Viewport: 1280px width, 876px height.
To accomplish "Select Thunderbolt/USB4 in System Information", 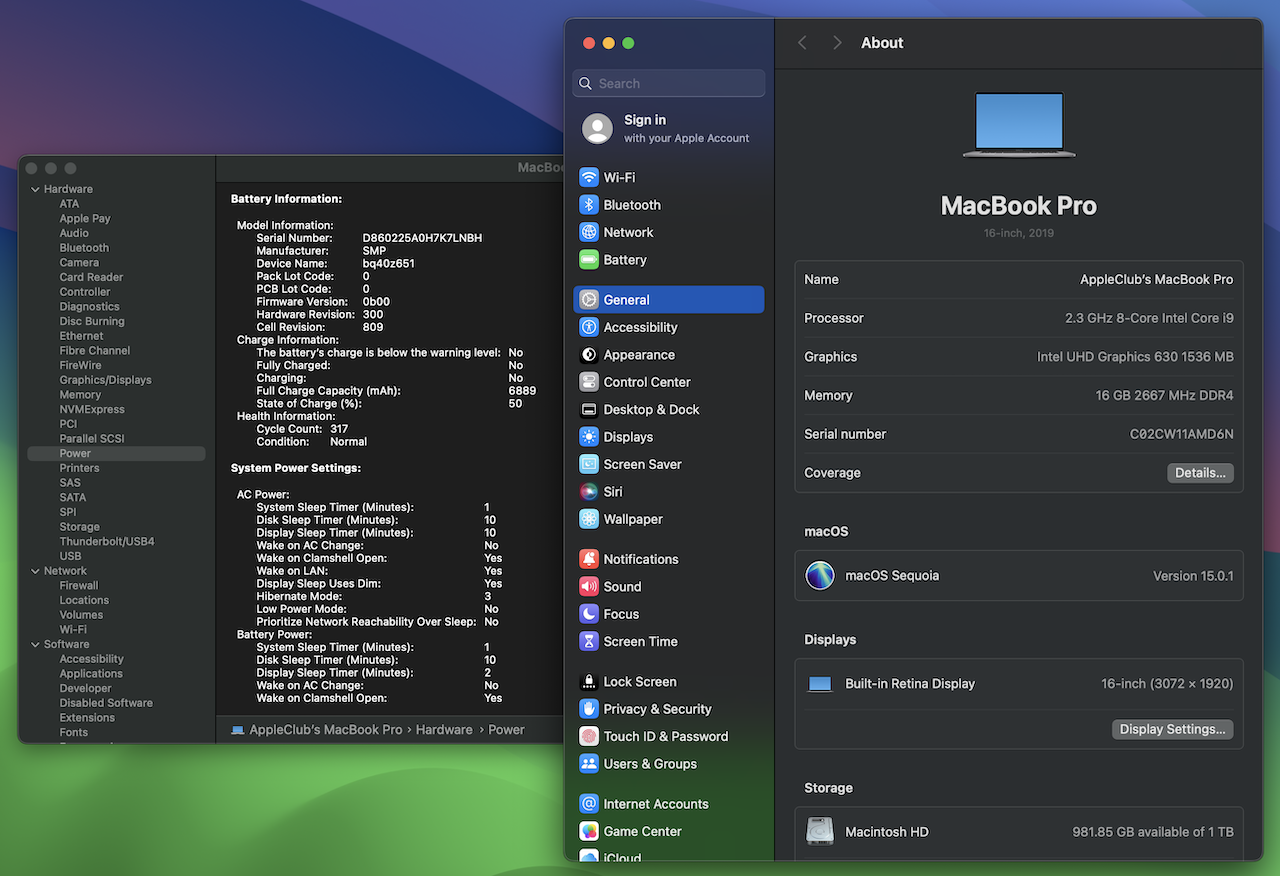I will click(x=107, y=542).
